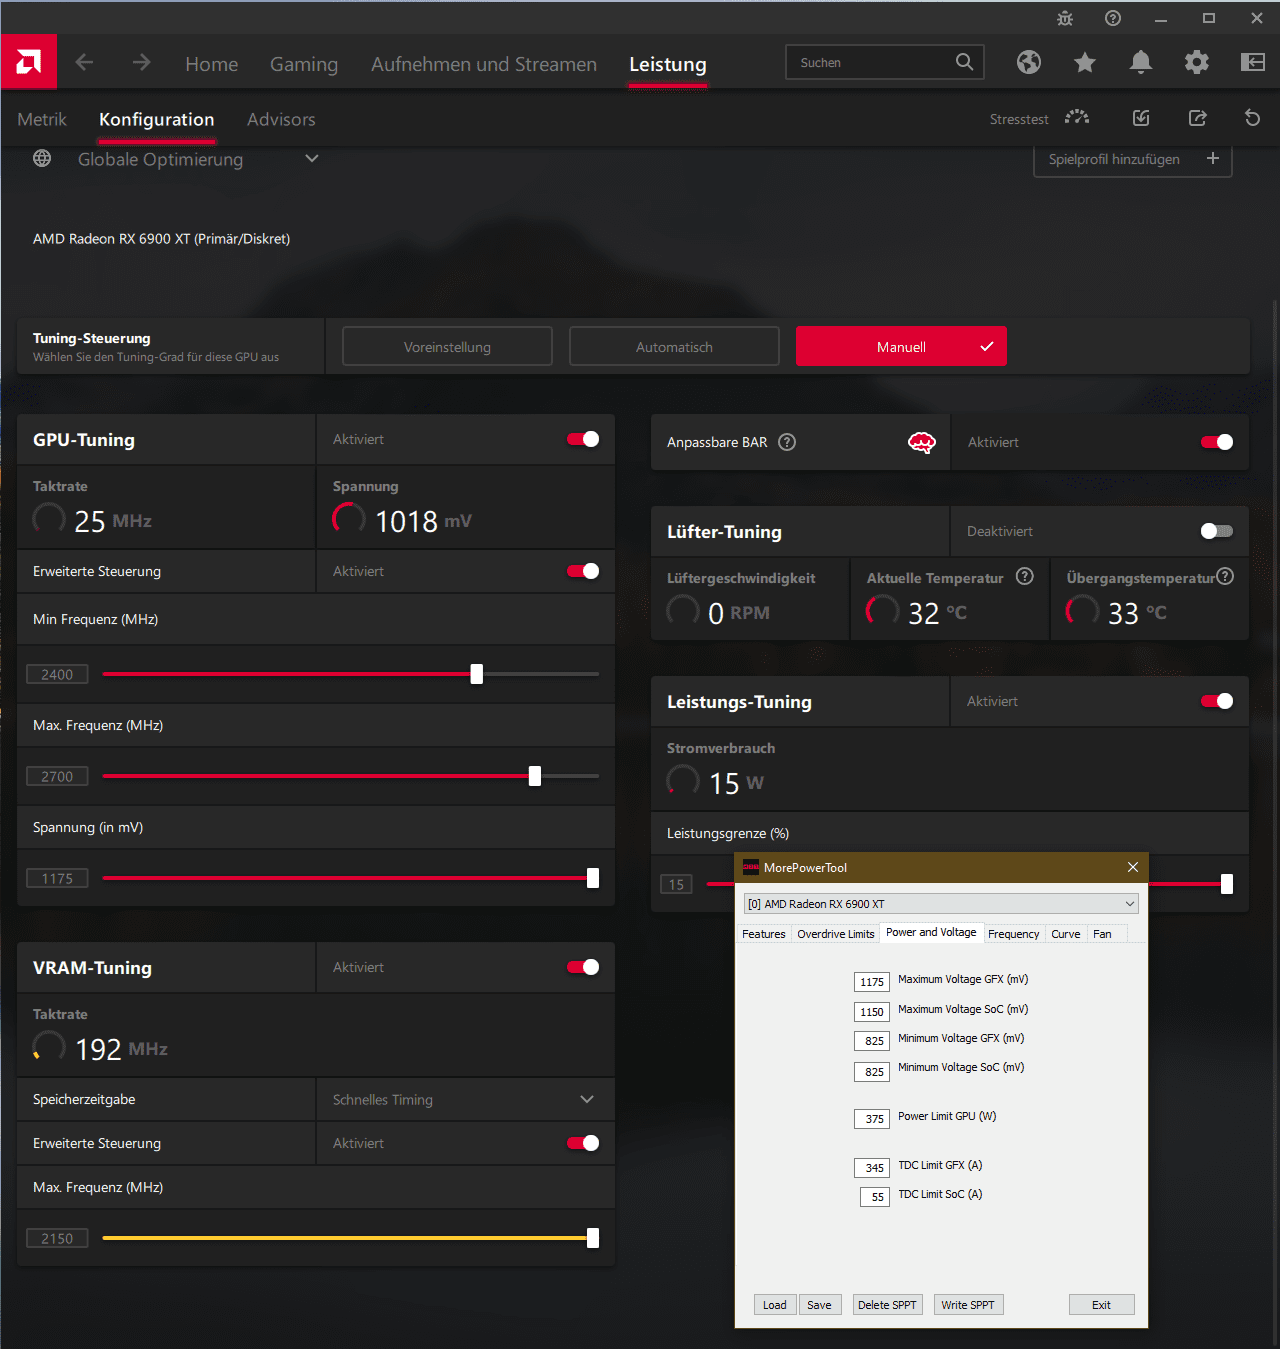
Task: Click Save in MorePowerTool
Action: click(x=820, y=1305)
